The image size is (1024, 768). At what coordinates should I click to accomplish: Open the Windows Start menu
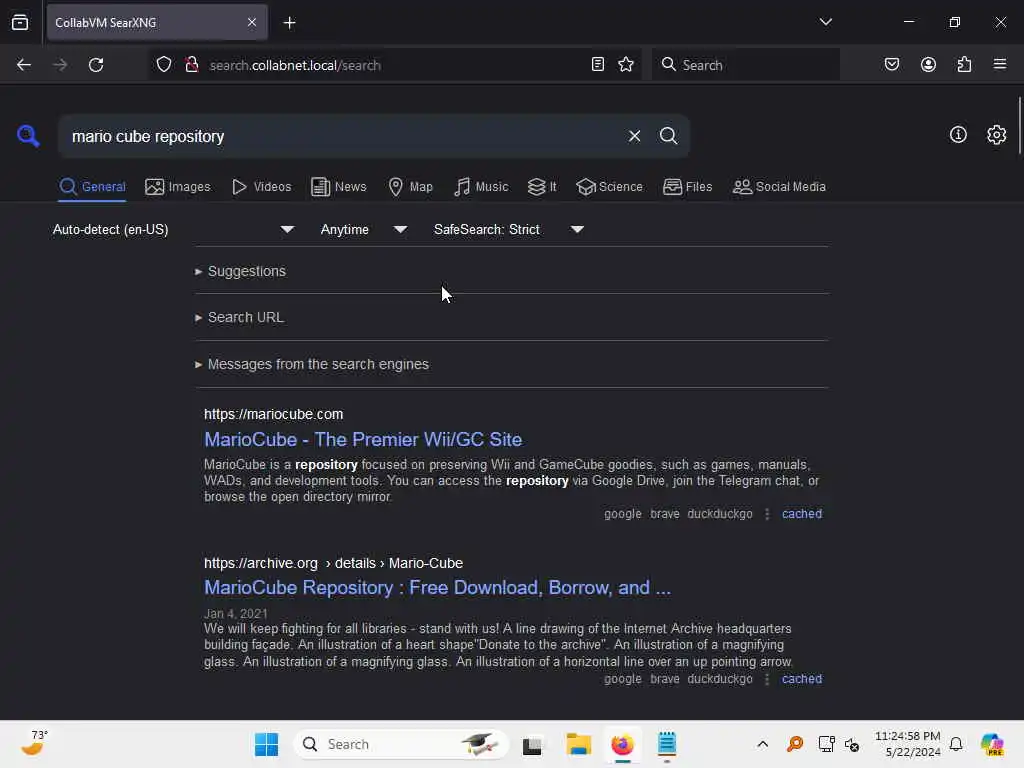point(266,744)
